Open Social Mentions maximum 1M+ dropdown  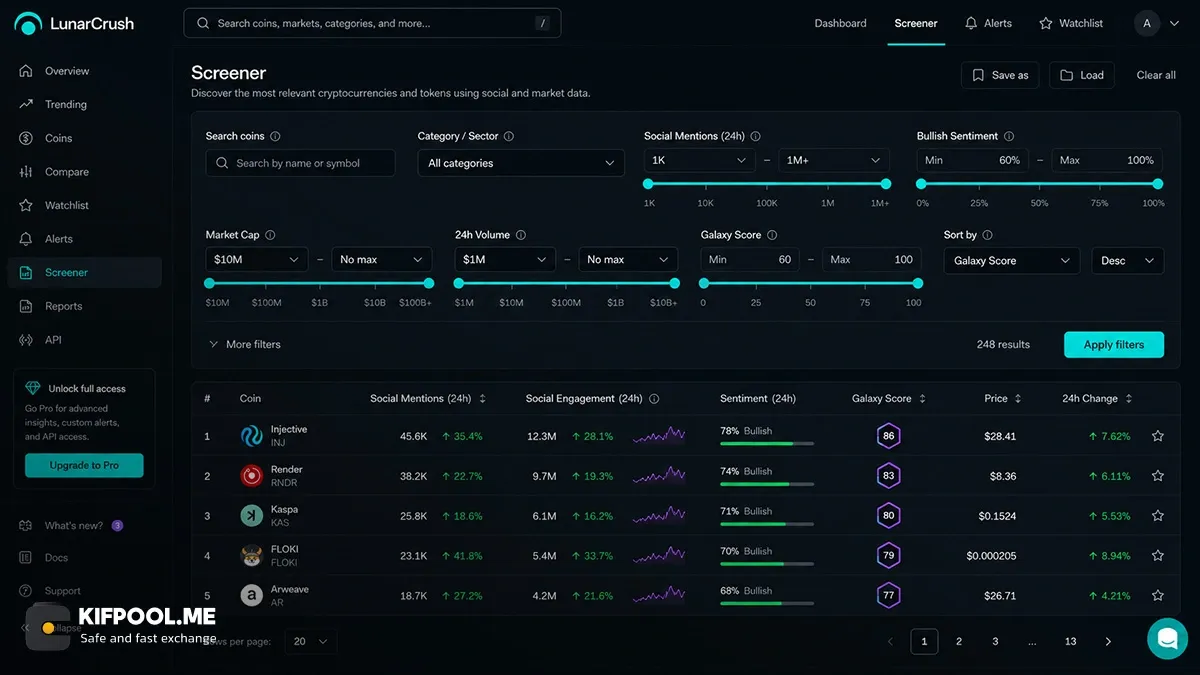pos(834,160)
